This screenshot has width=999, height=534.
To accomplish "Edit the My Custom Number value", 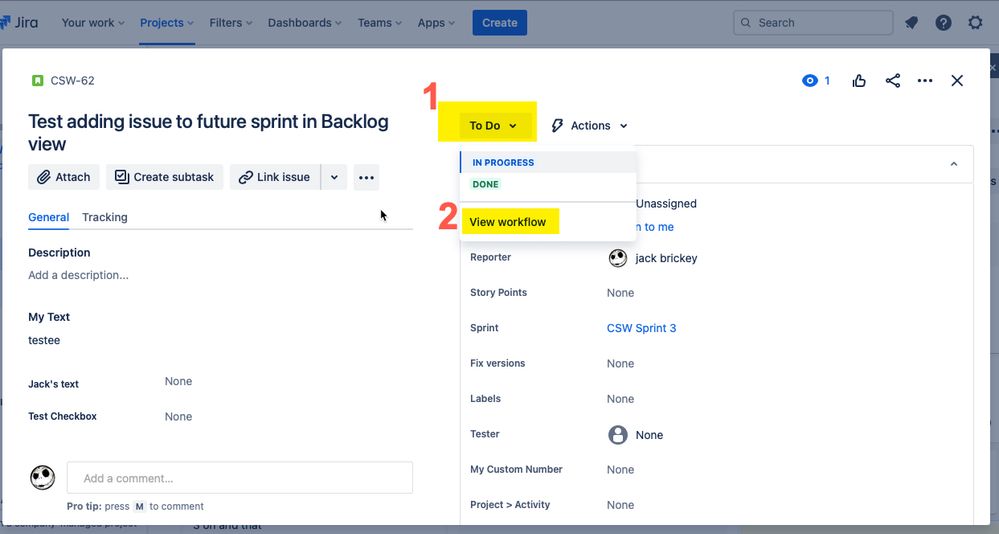I will click(621, 470).
